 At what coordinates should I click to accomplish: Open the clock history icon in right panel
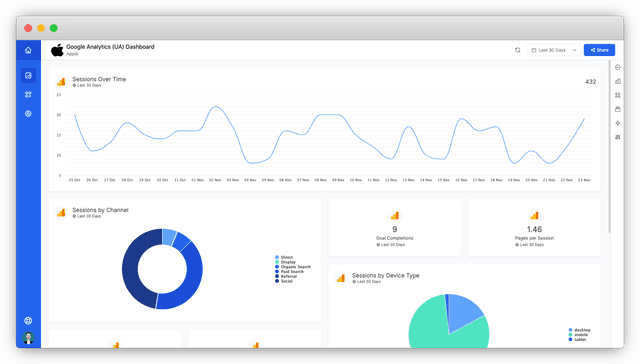[618, 67]
